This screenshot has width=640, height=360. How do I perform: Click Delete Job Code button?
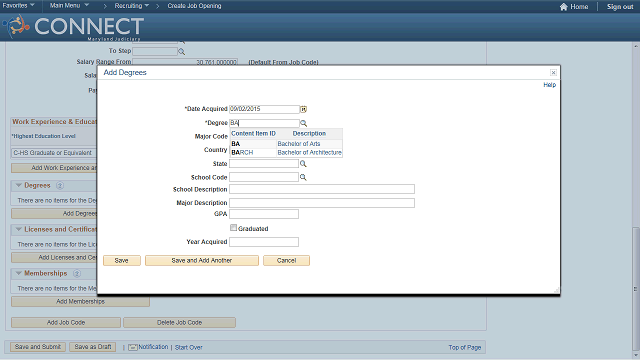pos(179,322)
